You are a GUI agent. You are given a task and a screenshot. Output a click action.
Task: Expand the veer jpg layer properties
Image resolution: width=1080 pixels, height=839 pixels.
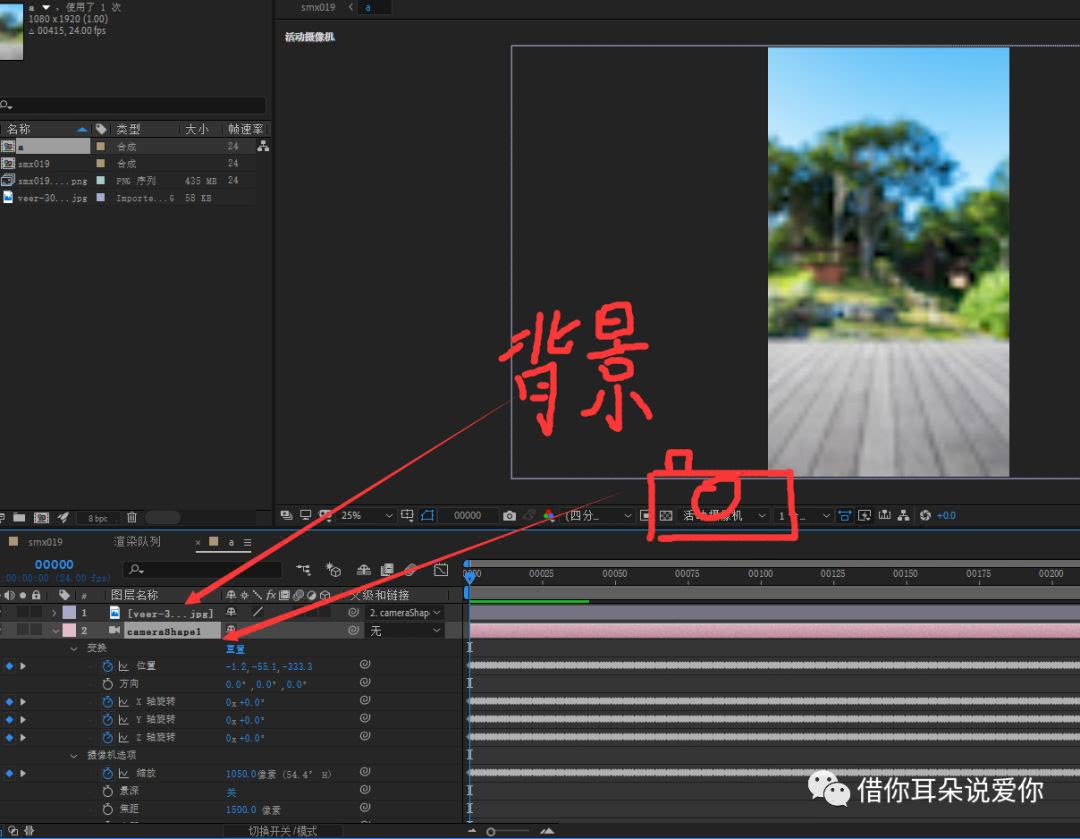tap(54, 612)
